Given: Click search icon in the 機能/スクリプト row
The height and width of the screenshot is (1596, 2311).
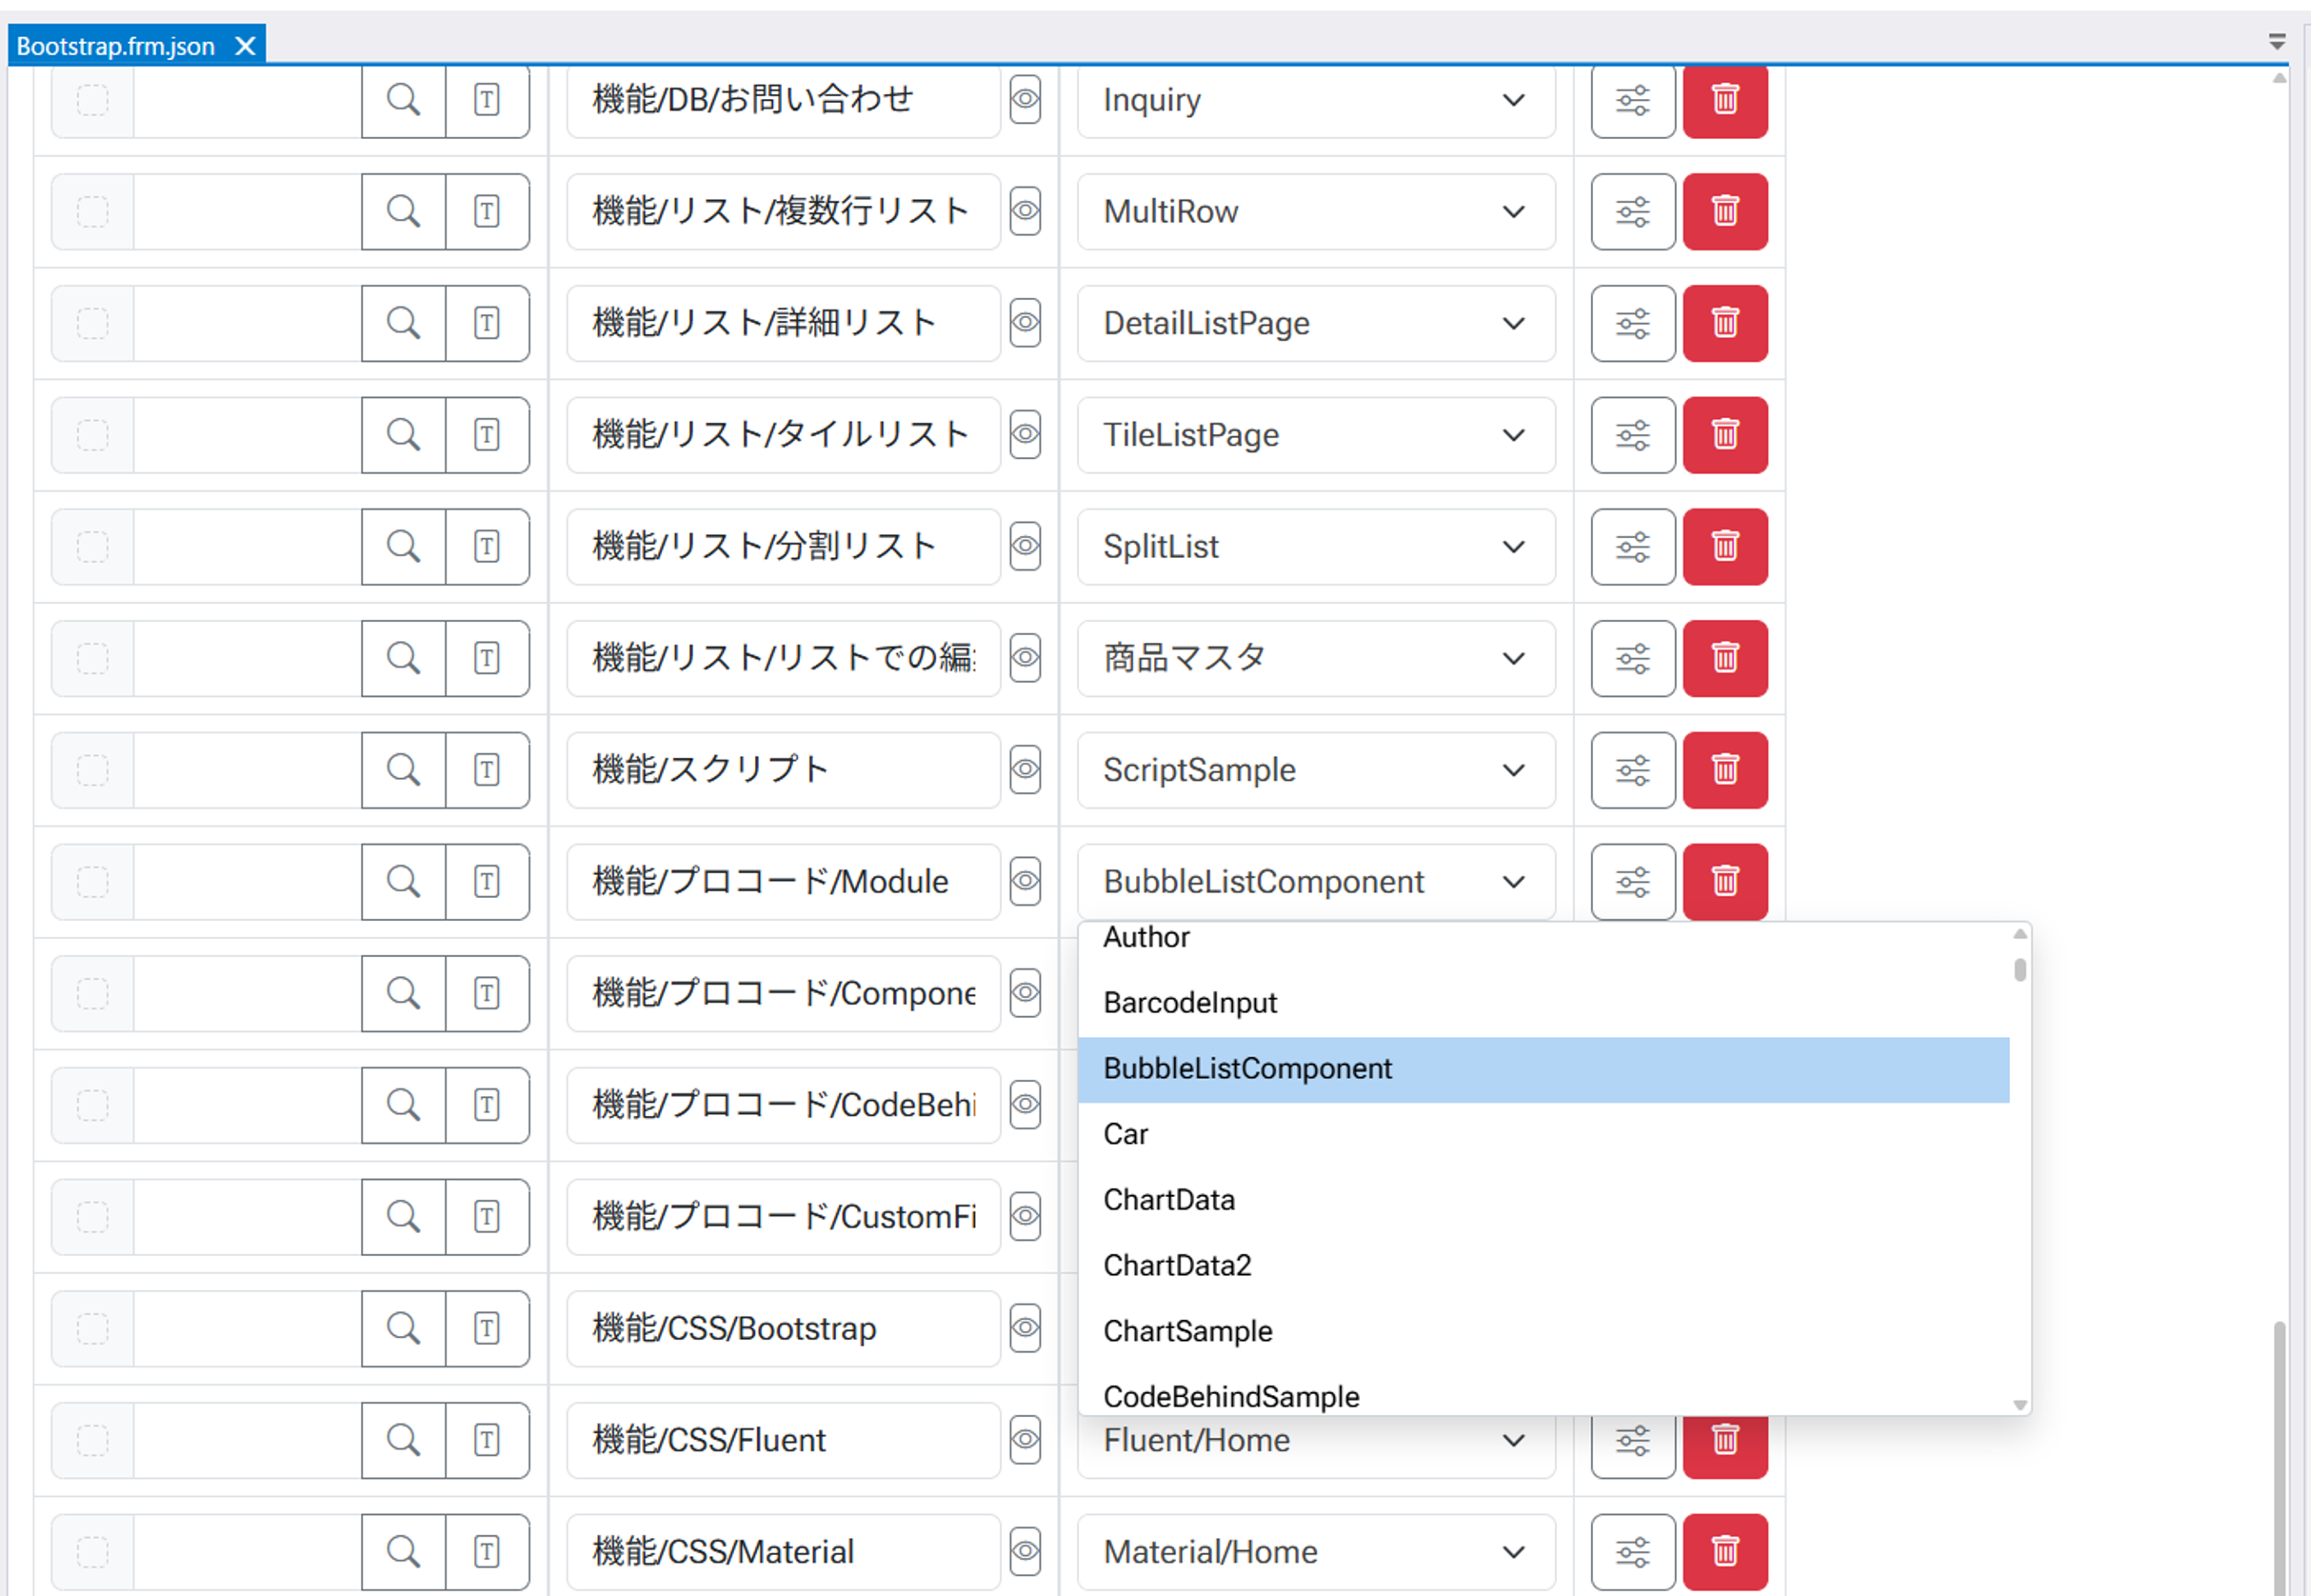Looking at the screenshot, I should point(403,770).
